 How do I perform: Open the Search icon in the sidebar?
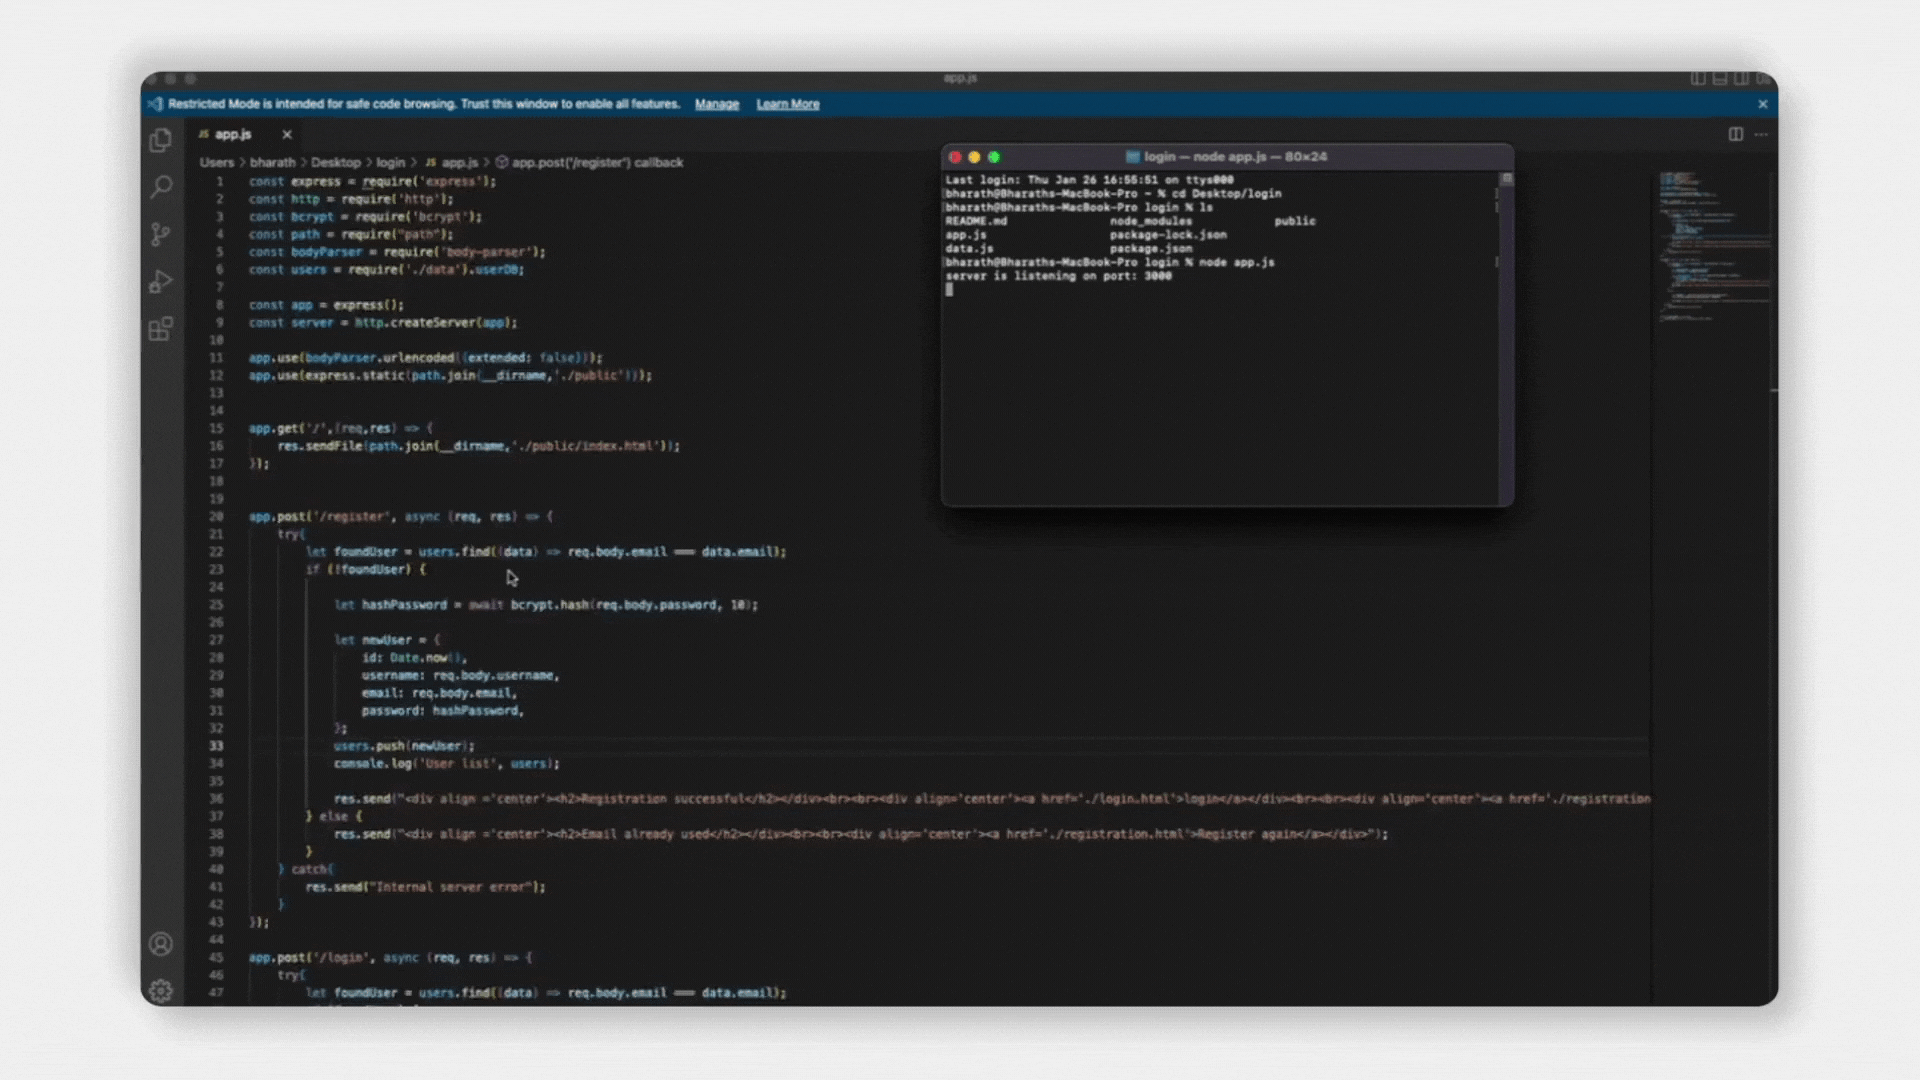tap(160, 187)
